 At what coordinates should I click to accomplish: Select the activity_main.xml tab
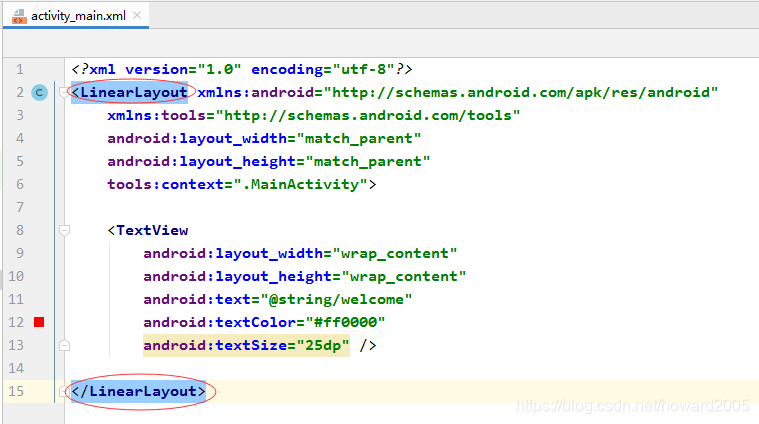coord(76,16)
